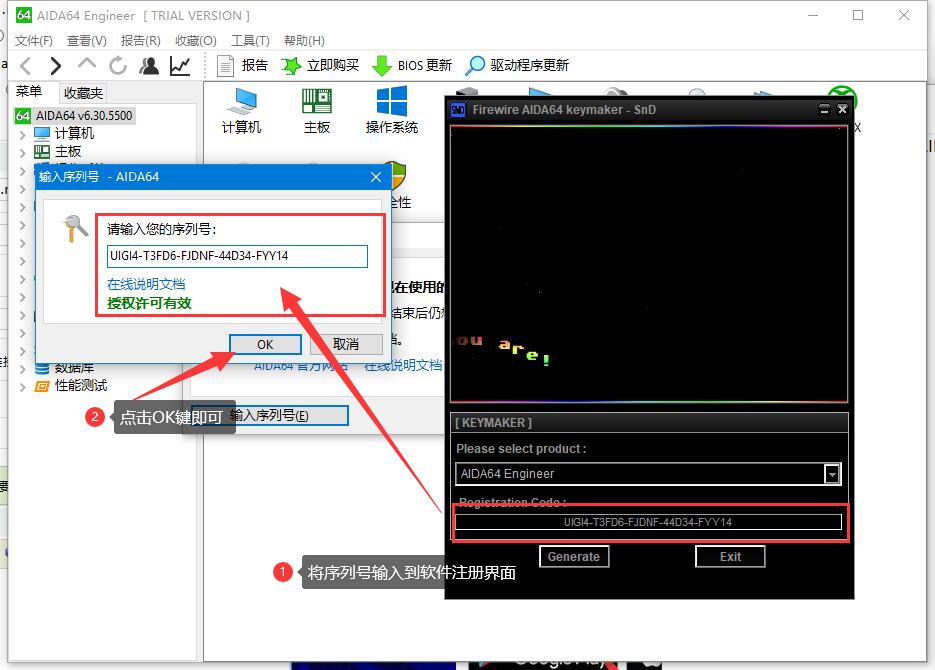
Task: Minimize the Firewire keymaker window
Action: pos(824,110)
